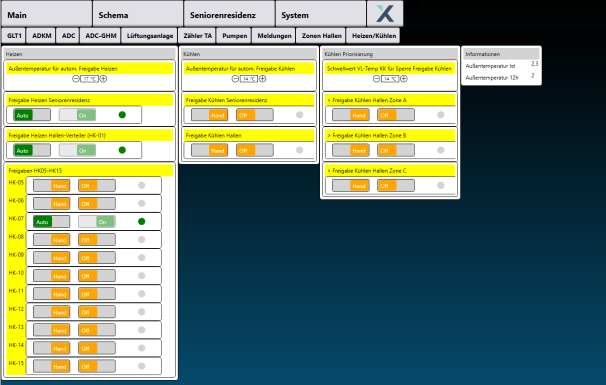Toggle On switch for Heizen Hallen-Verteiler HK-01

point(77,150)
